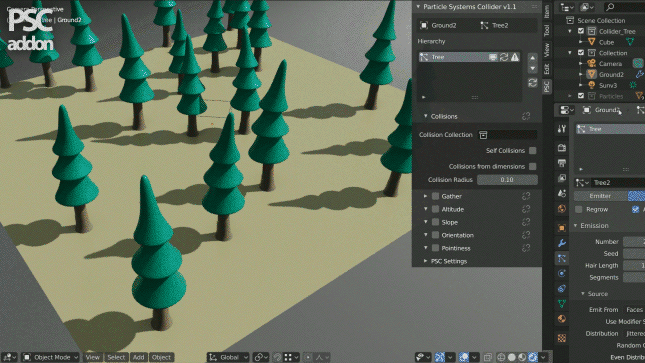
Task: Expand the PSC Settings section
Action: (x=425, y=261)
